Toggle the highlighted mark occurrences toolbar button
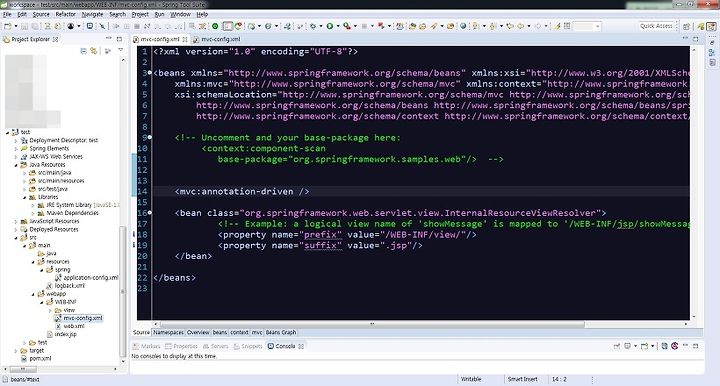The image size is (720, 386). (x=228, y=27)
